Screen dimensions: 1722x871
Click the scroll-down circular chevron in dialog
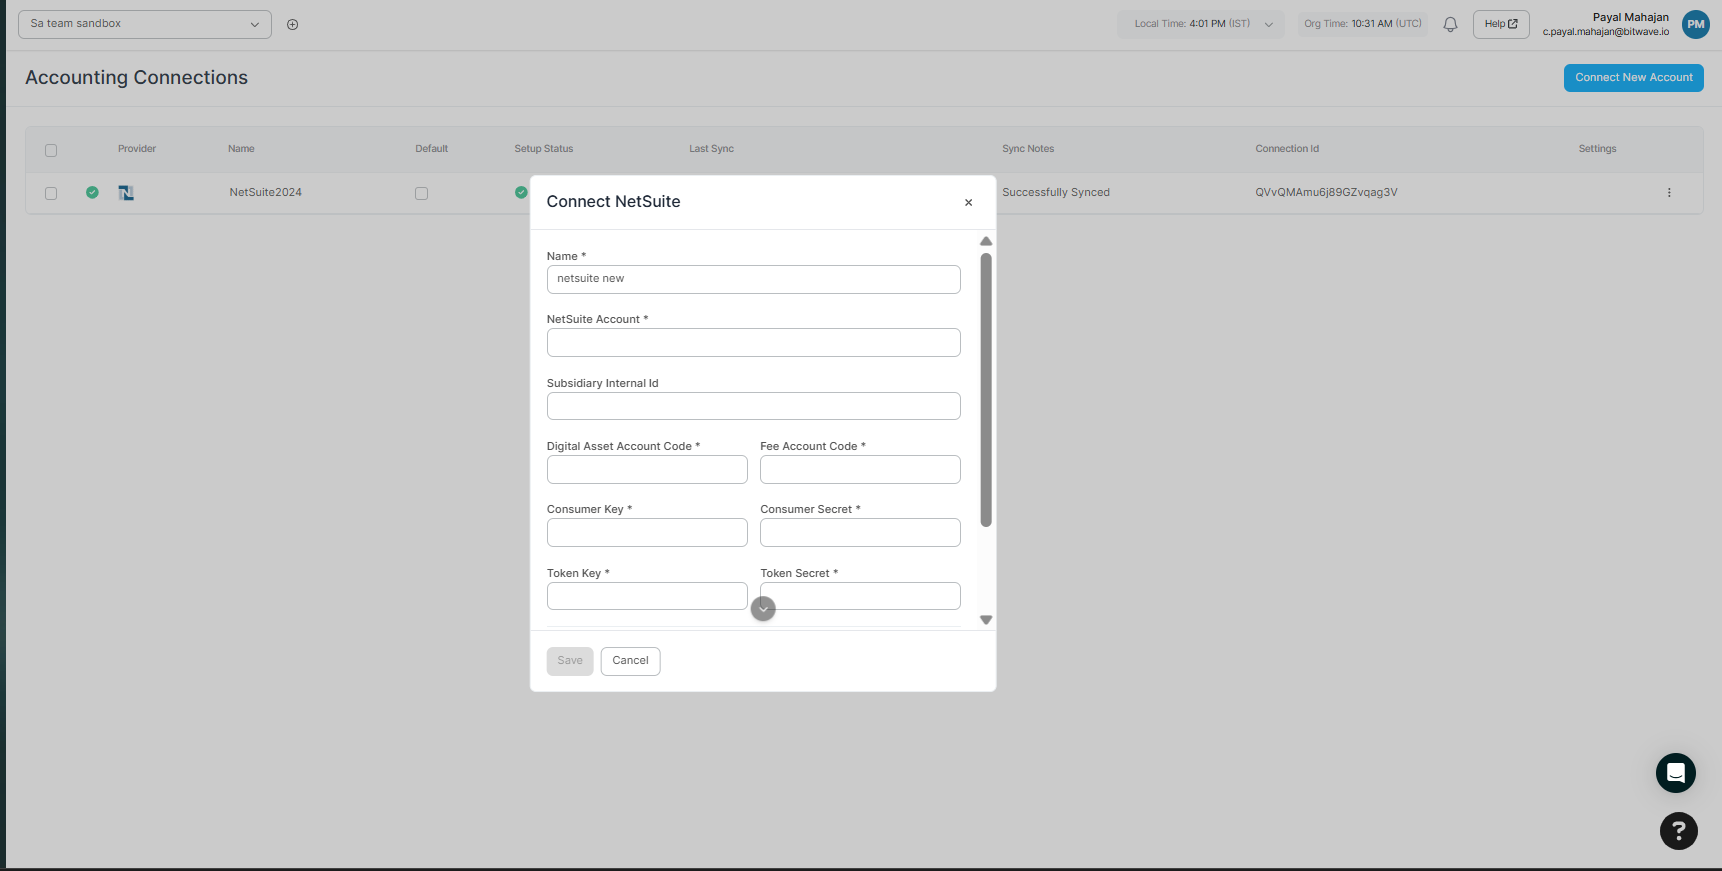click(763, 608)
